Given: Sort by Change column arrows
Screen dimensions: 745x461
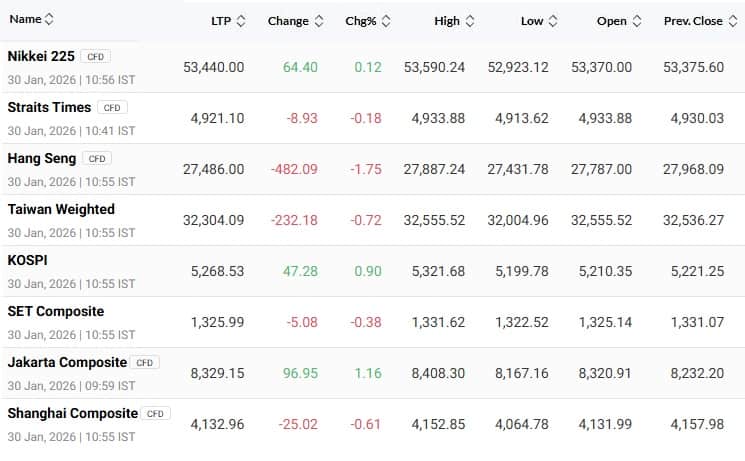Looking at the screenshot, I should (319, 21).
